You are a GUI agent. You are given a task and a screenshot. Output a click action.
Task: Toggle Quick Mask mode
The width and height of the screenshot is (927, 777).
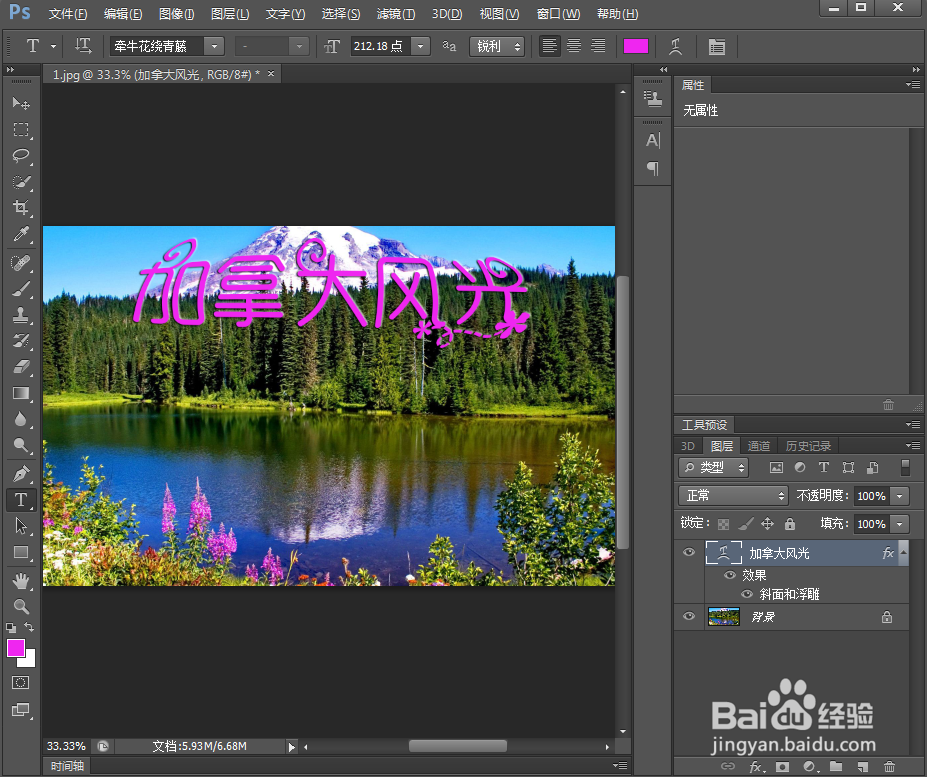click(21, 683)
